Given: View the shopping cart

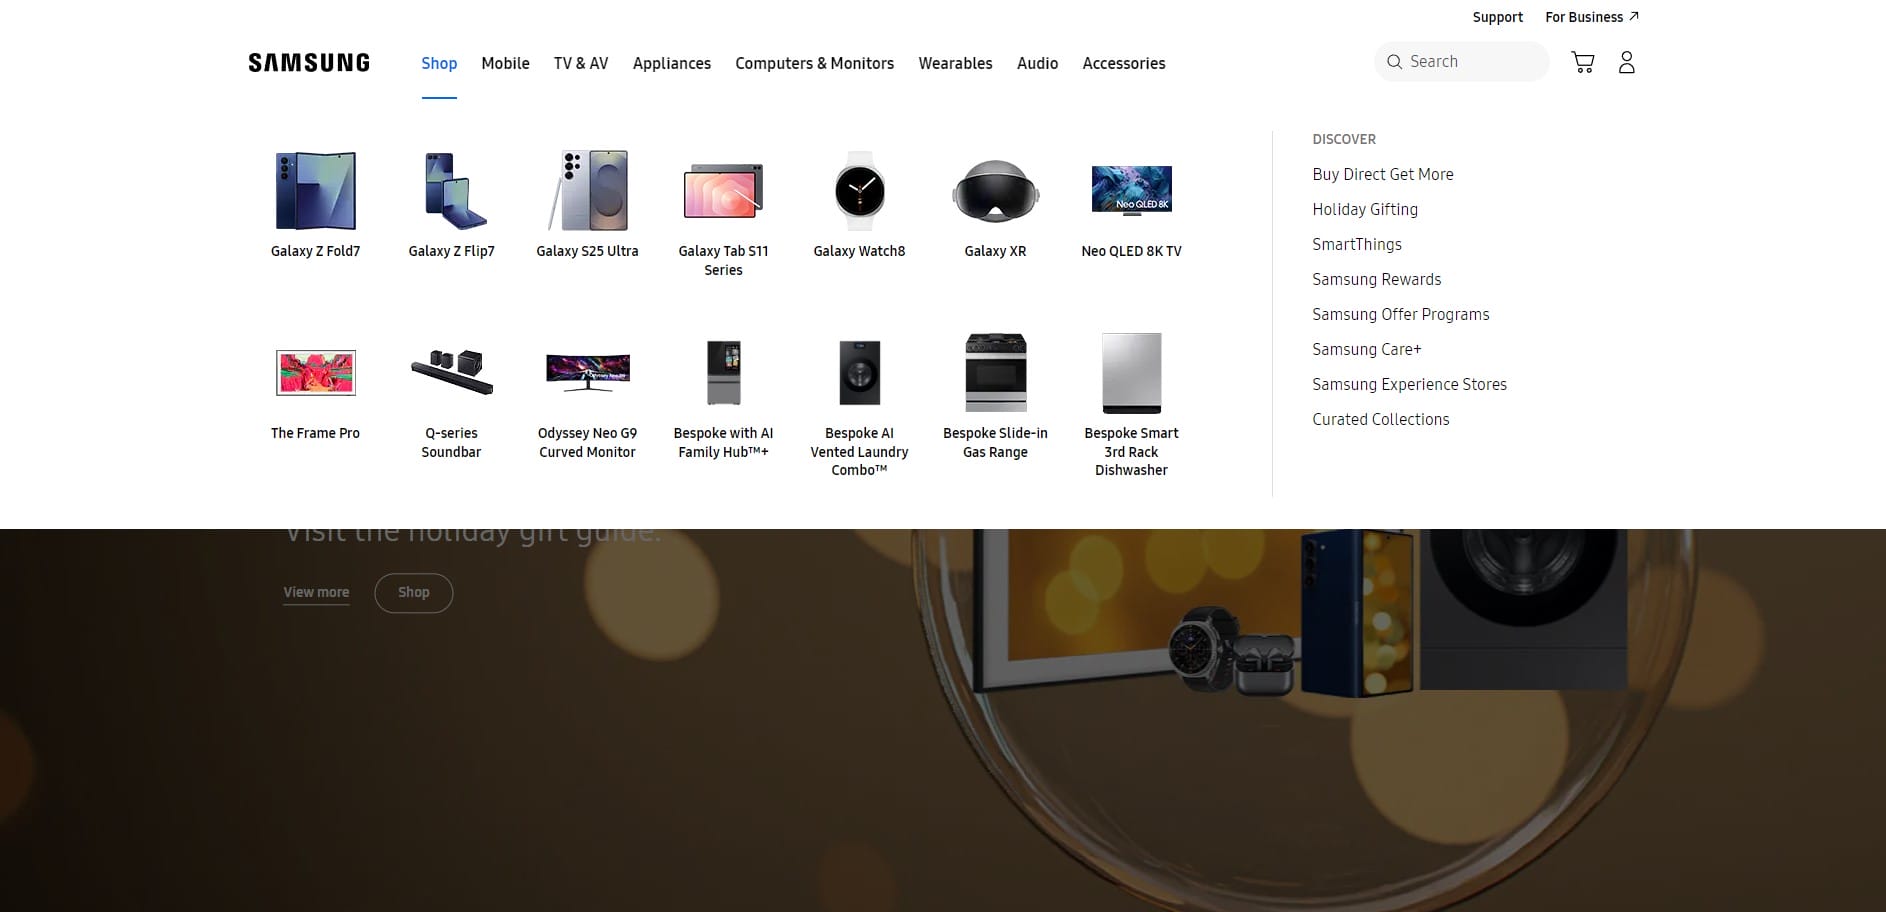Looking at the screenshot, I should (x=1583, y=61).
